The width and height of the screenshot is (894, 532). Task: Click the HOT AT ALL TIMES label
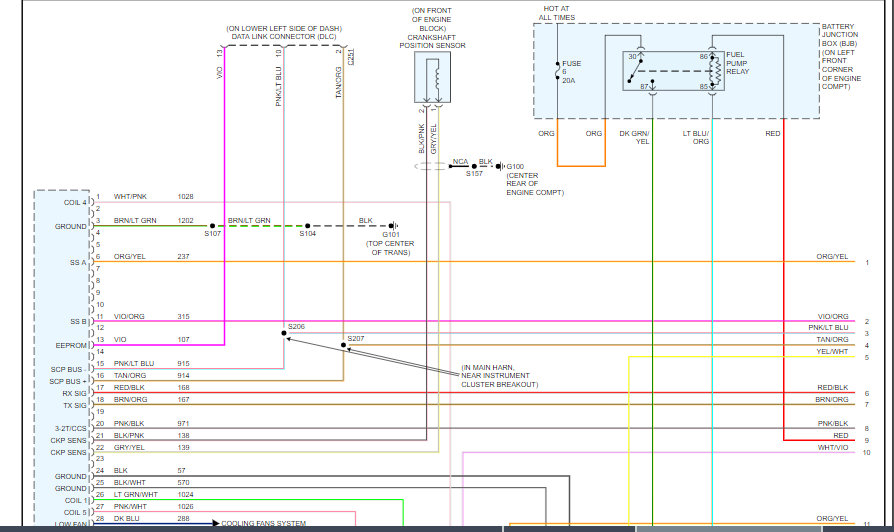pyautogui.click(x=556, y=13)
